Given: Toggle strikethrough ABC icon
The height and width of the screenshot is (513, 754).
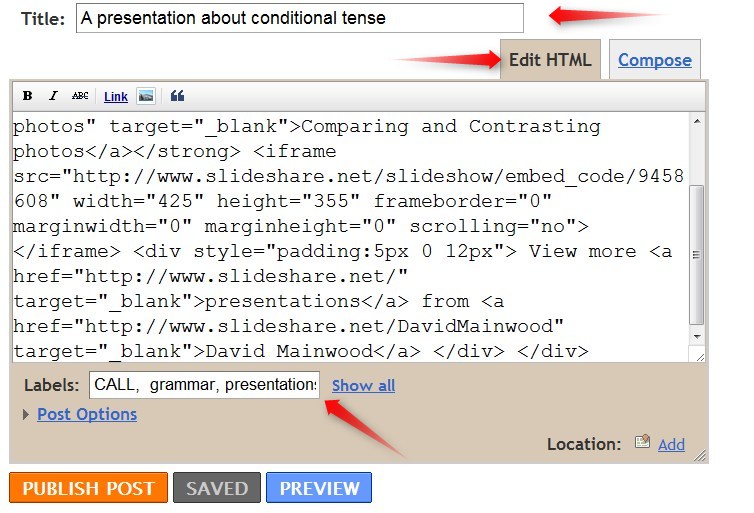Looking at the screenshot, I should [x=80, y=96].
